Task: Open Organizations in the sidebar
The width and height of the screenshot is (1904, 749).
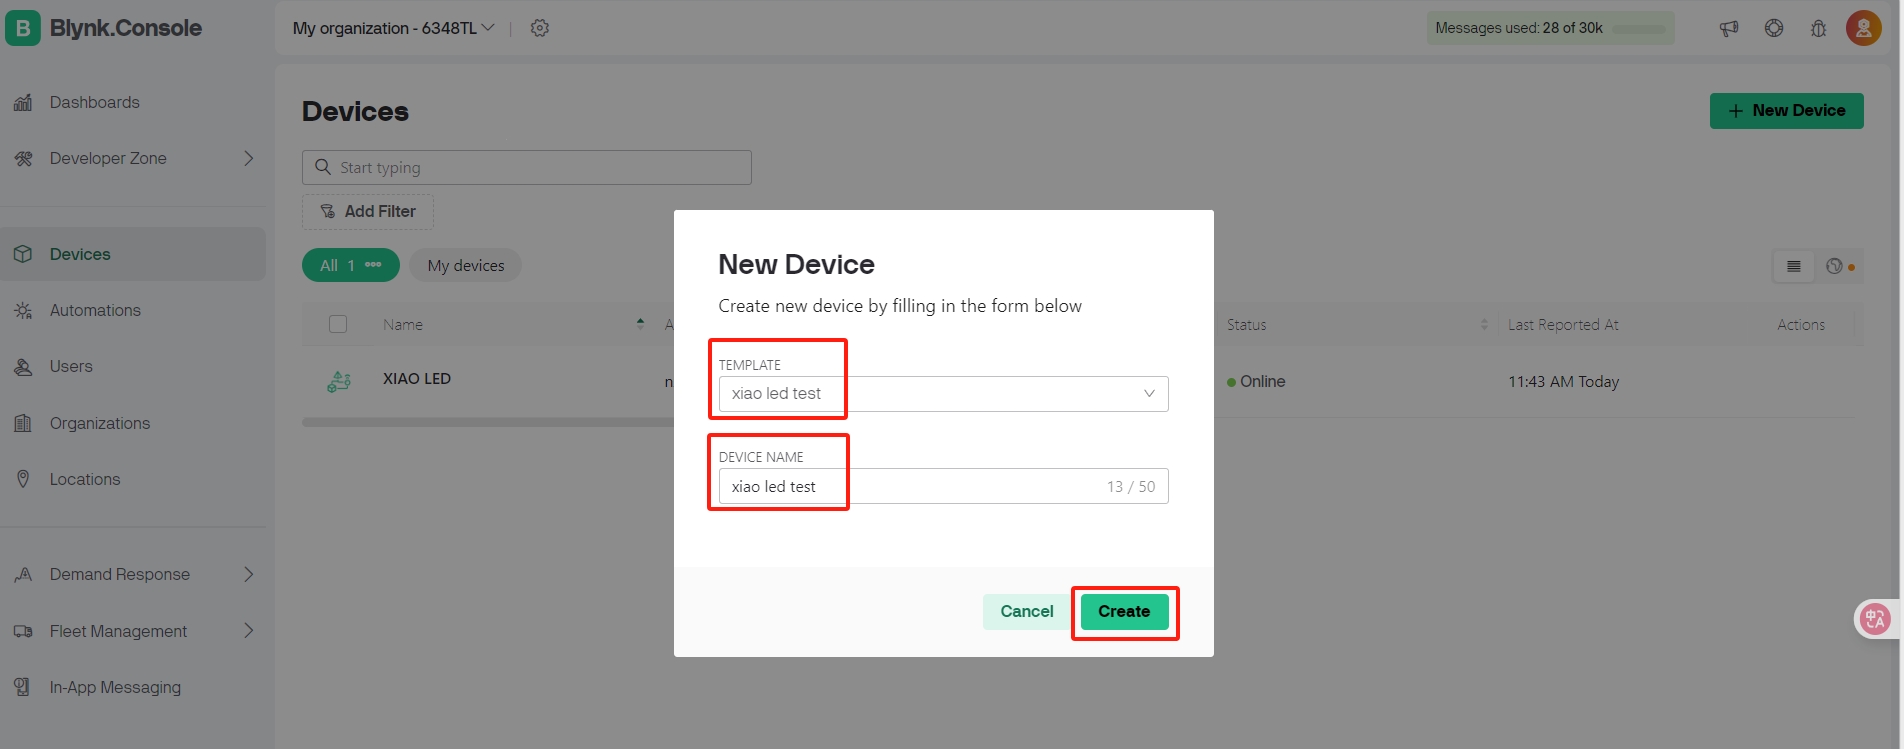Action: pos(100,423)
